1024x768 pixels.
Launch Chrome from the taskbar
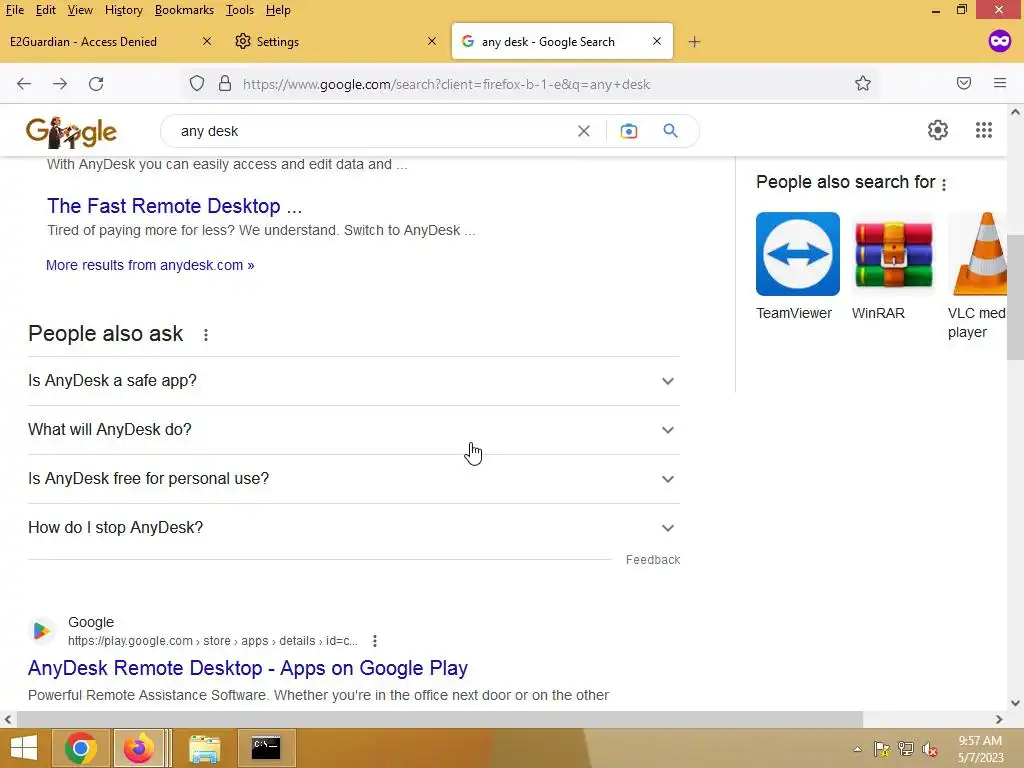(81, 748)
